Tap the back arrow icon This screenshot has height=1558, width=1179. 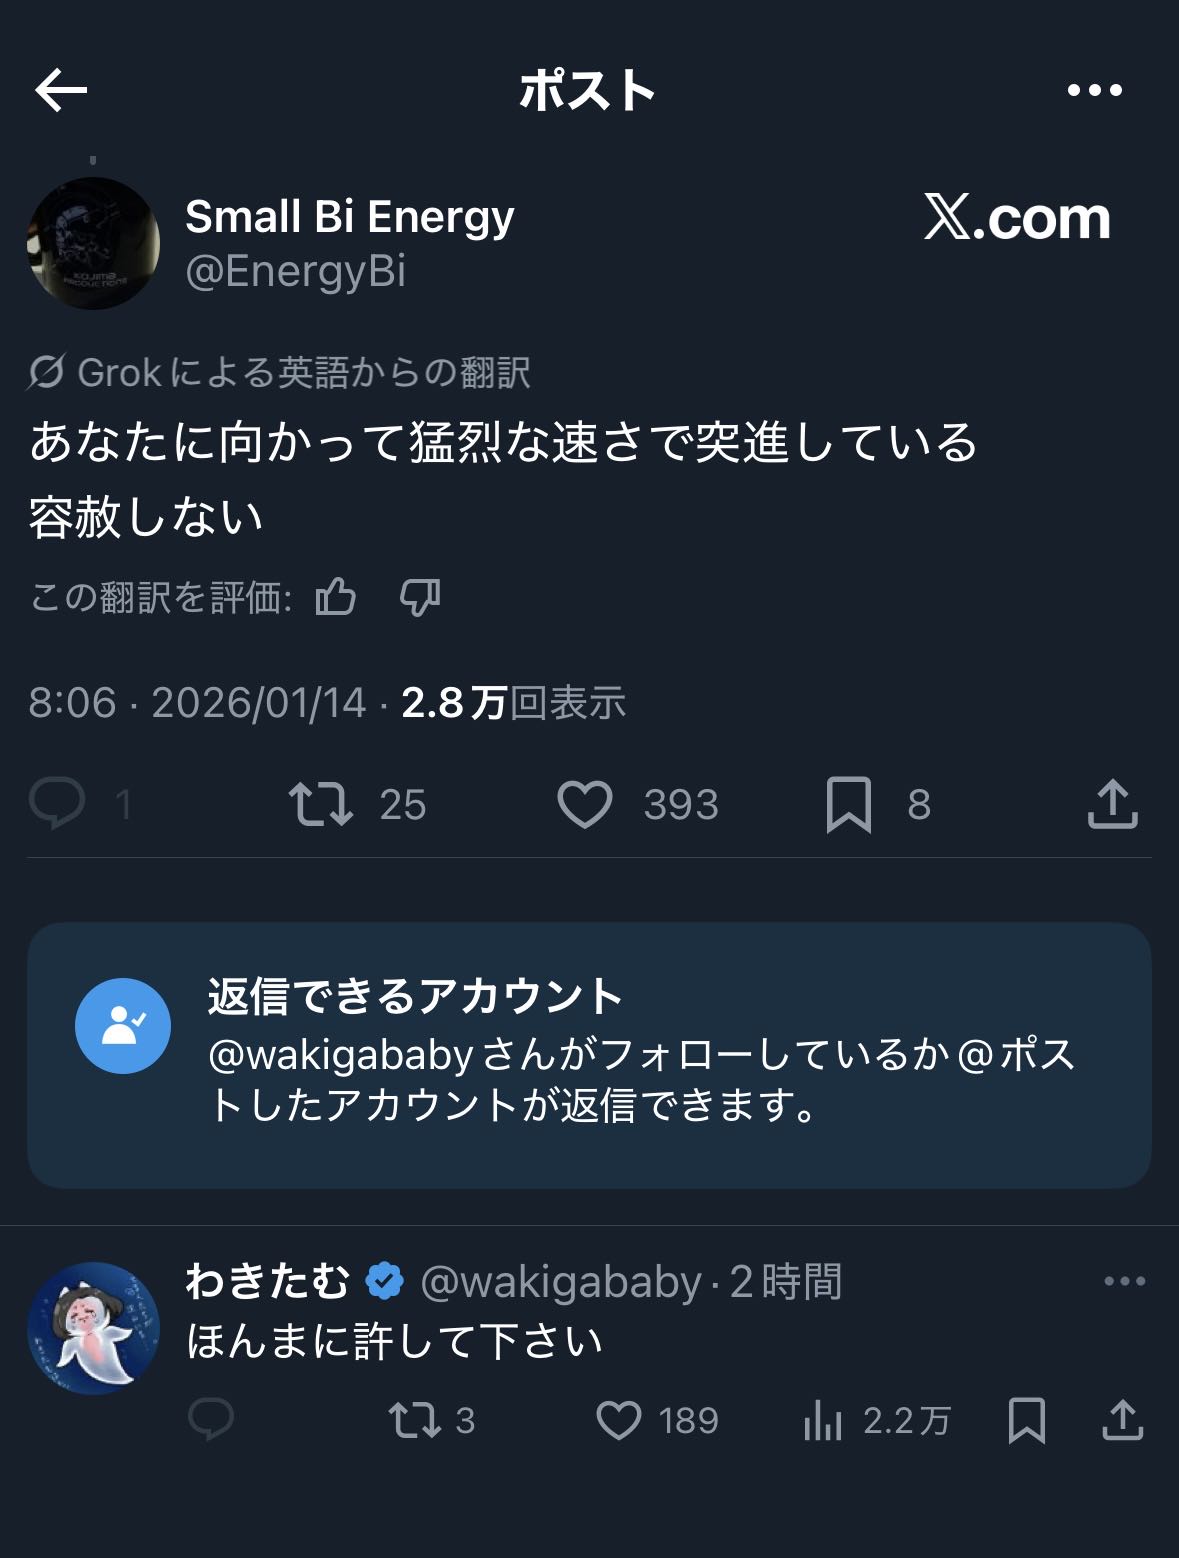(x=61, y=91)
